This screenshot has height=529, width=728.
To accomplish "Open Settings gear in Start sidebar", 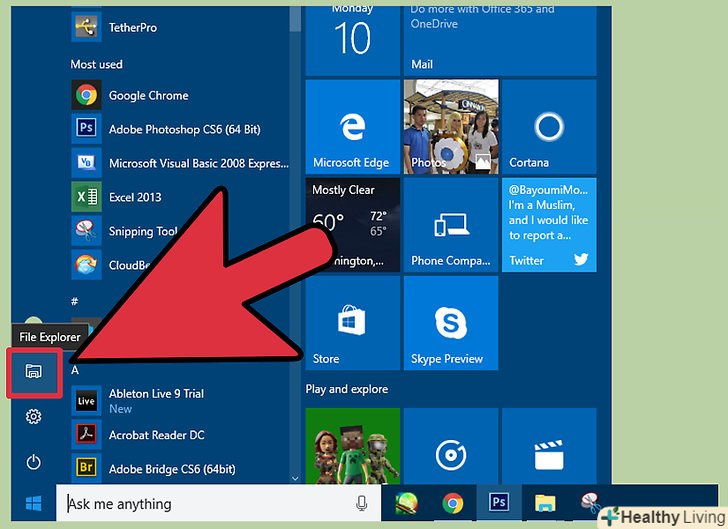I will [33, 416].
